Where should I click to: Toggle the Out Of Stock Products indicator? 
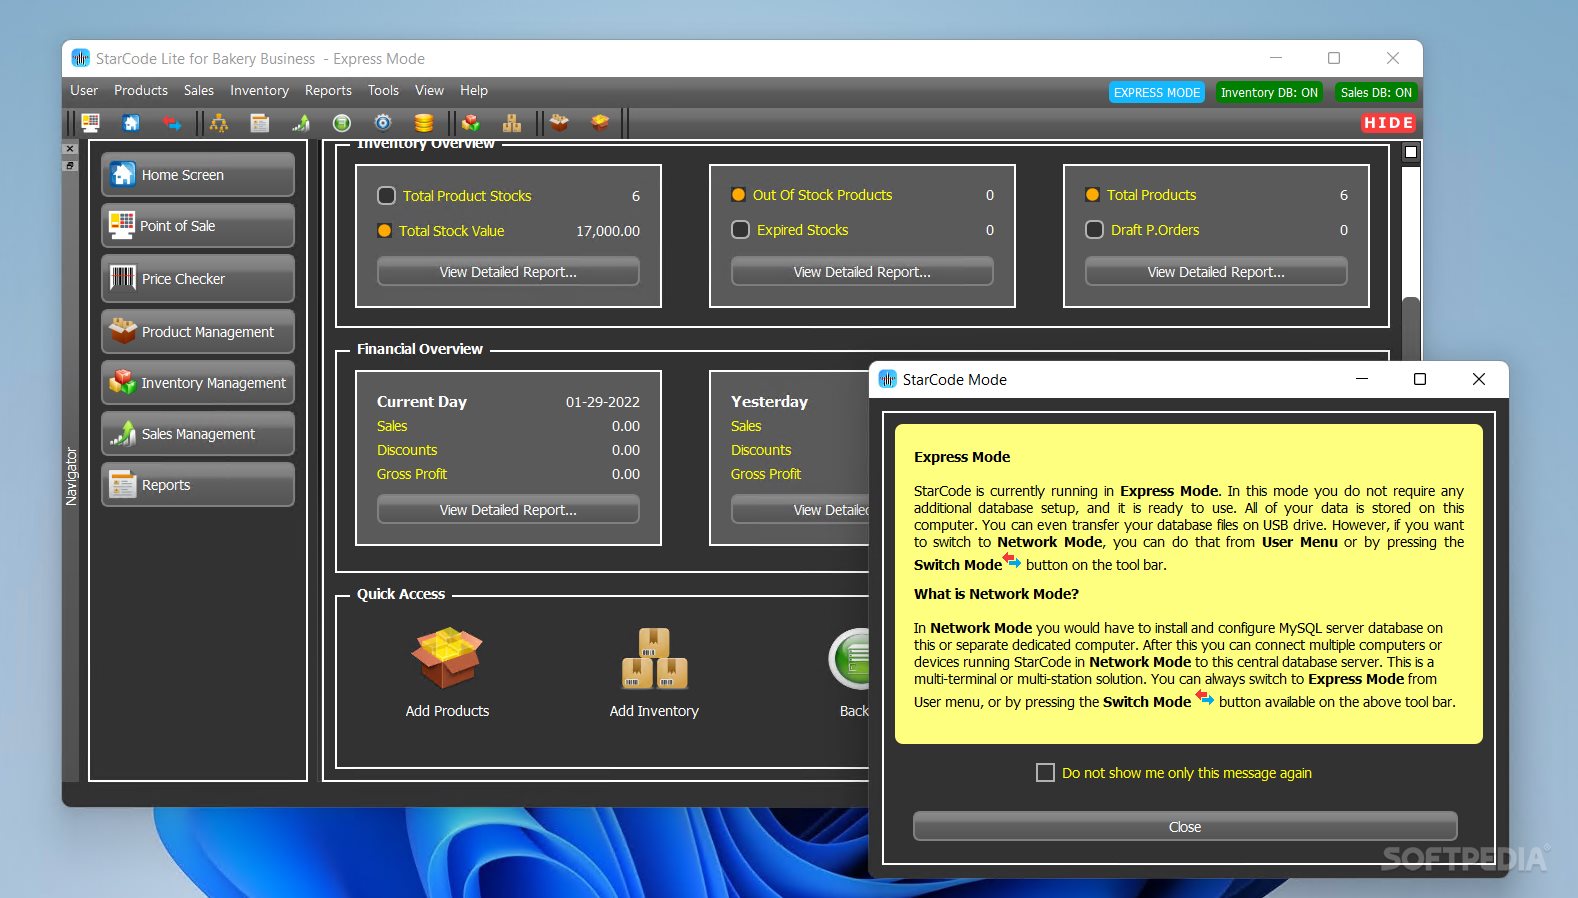(x=738, y=195)
